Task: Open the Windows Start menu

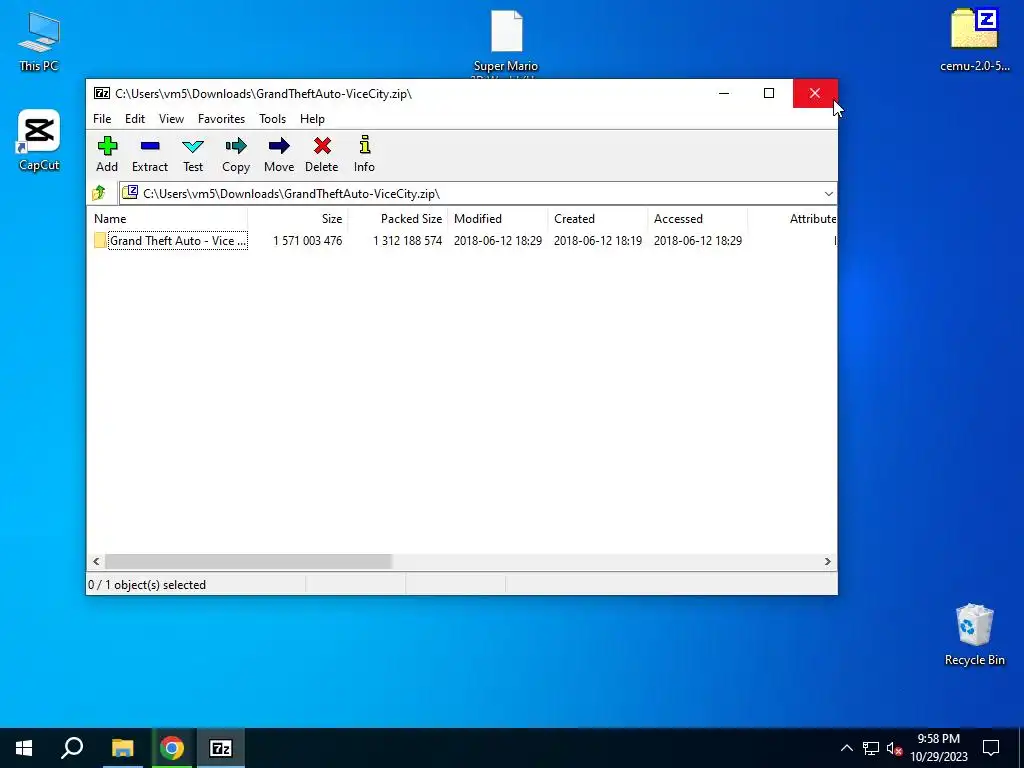Action: [x=24, y=748]
